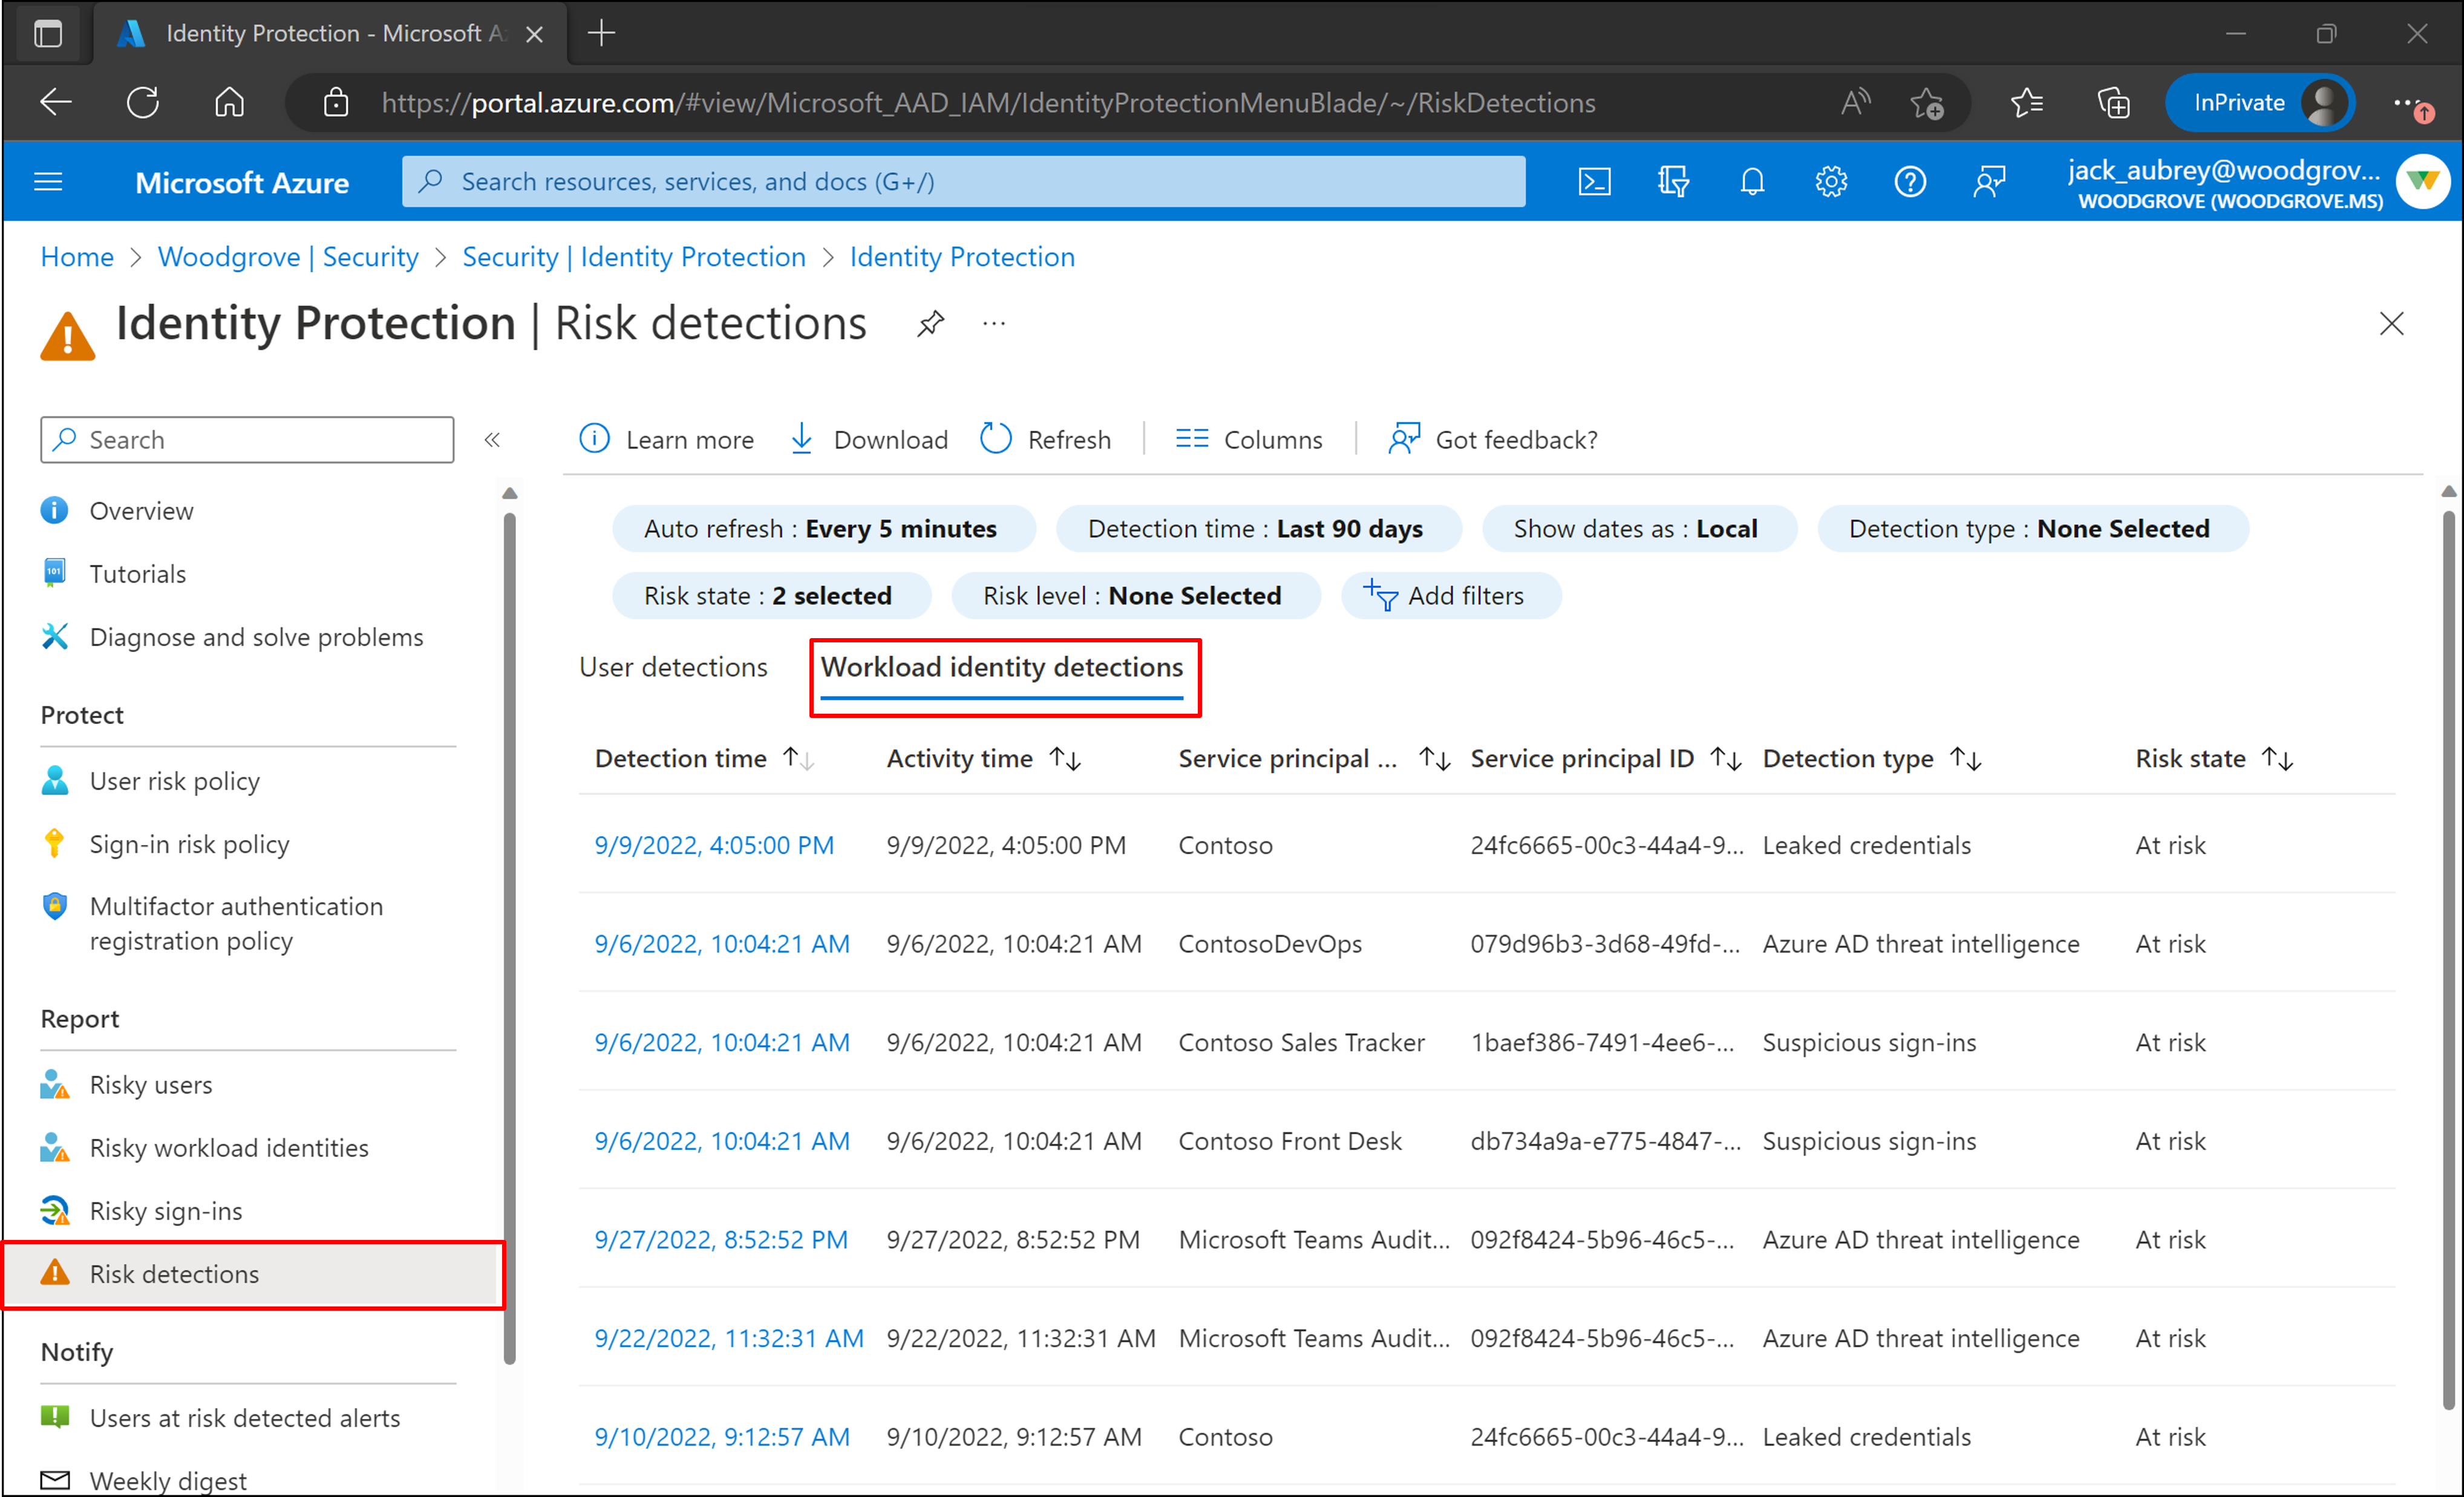
Task: Close the Identity Protection blade
Action: click(x=2391, y=324)
